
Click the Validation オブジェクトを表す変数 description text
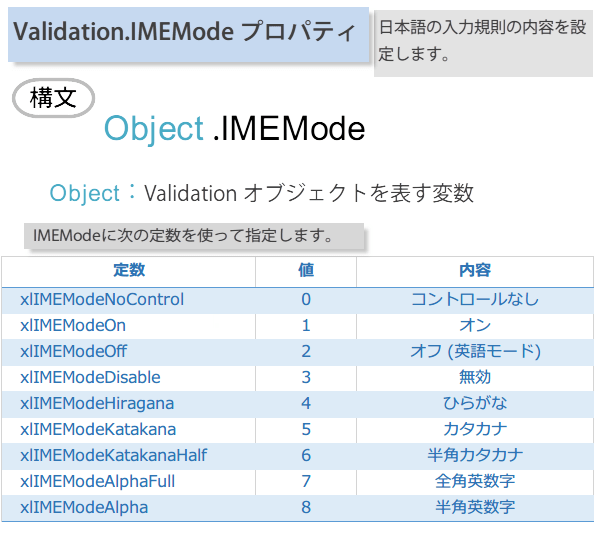click(308, 193)
